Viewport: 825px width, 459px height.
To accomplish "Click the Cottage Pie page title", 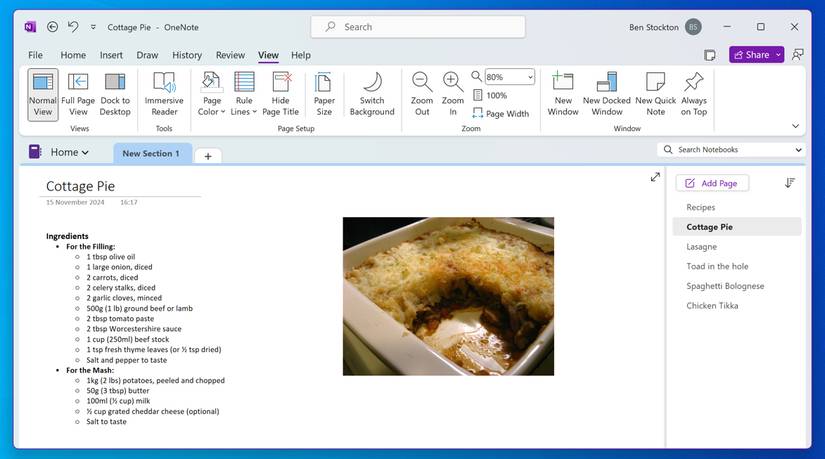I will (x=81, y=186).
